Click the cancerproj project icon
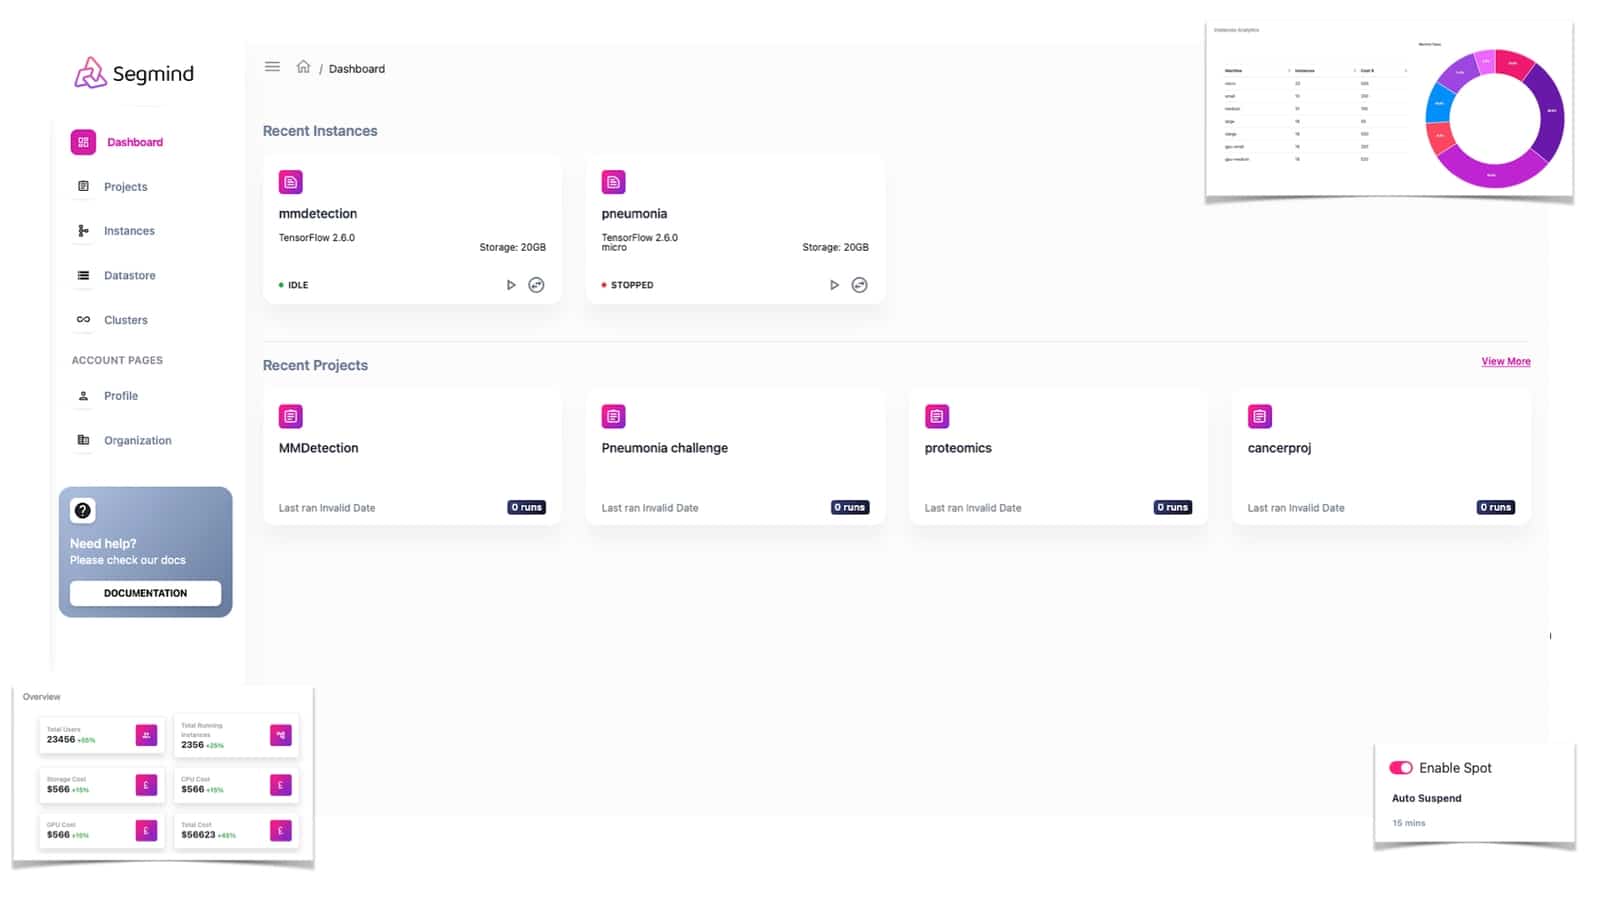 1260,416
